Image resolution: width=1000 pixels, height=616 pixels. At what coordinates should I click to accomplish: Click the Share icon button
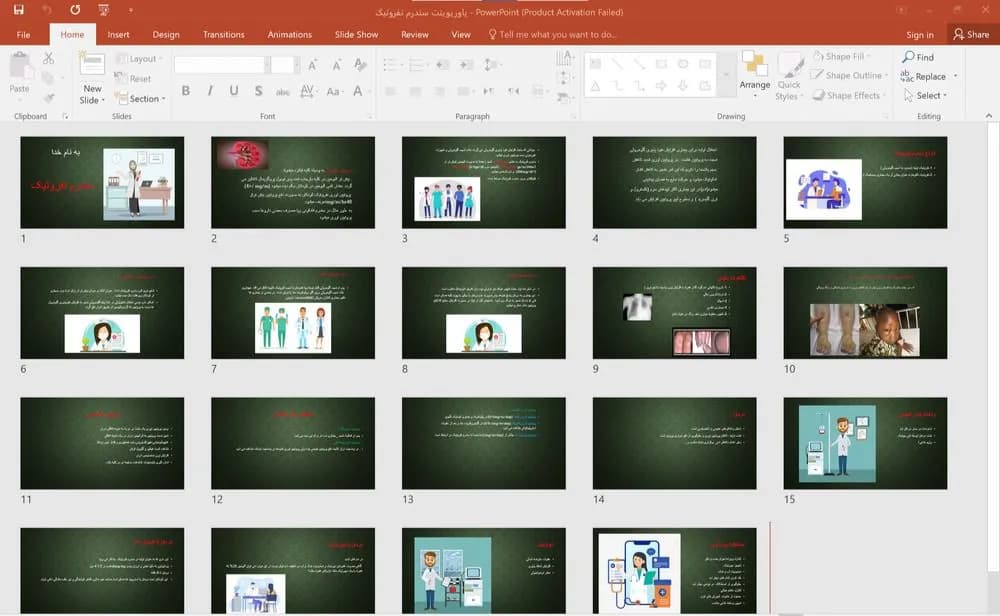pyautogui.click(x=971, y=34)
